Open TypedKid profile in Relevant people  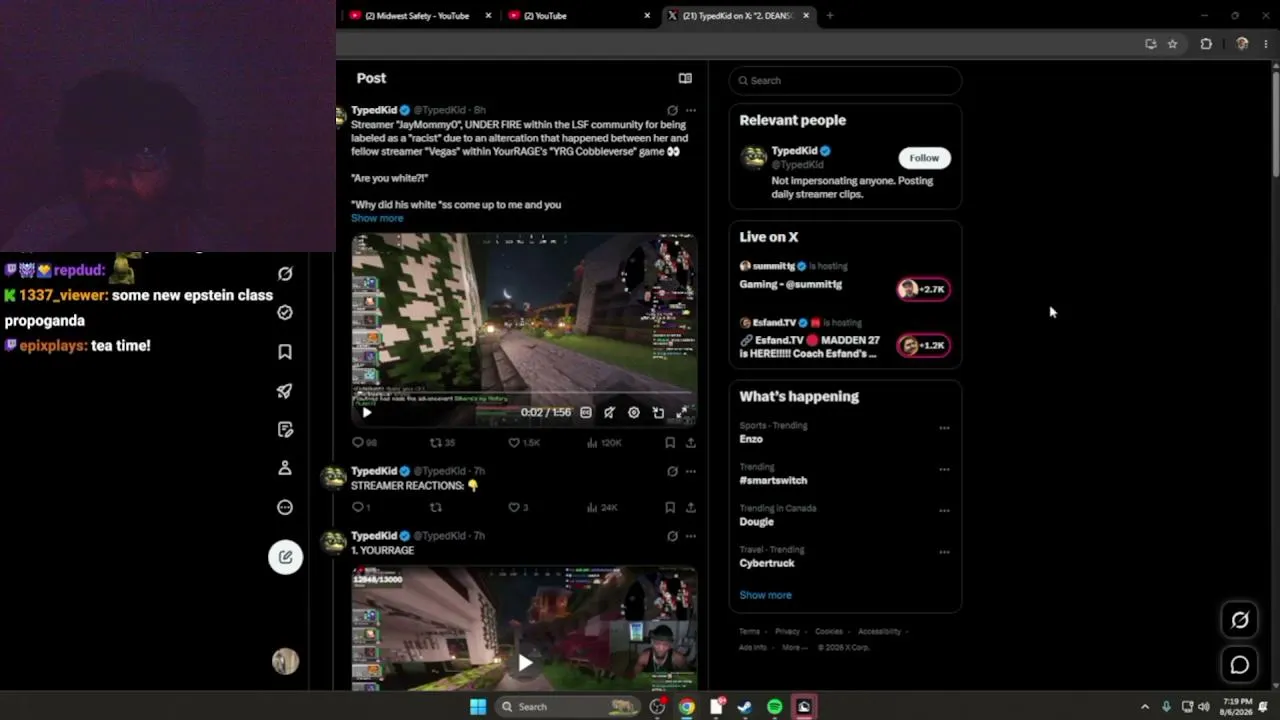click(794, 151)
